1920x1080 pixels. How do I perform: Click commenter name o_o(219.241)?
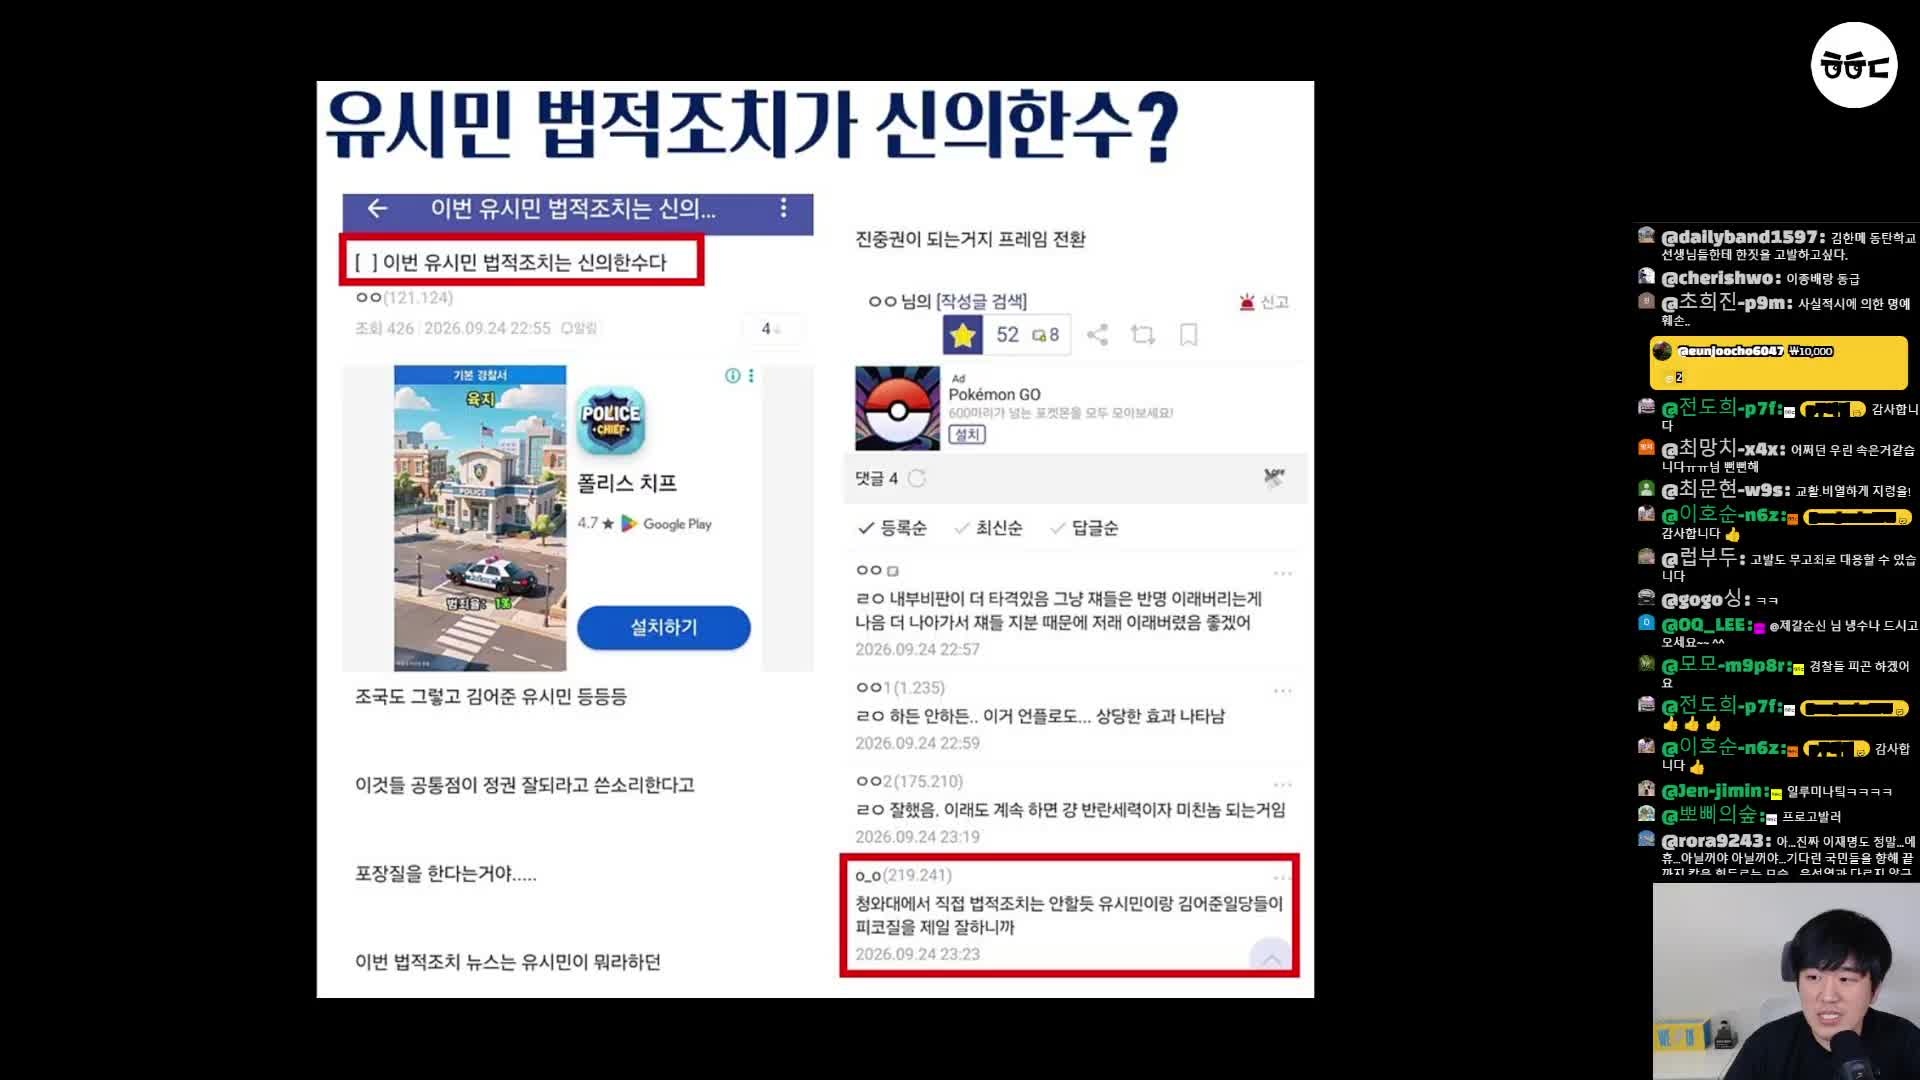pyautogui.click(x=903, y=875)
